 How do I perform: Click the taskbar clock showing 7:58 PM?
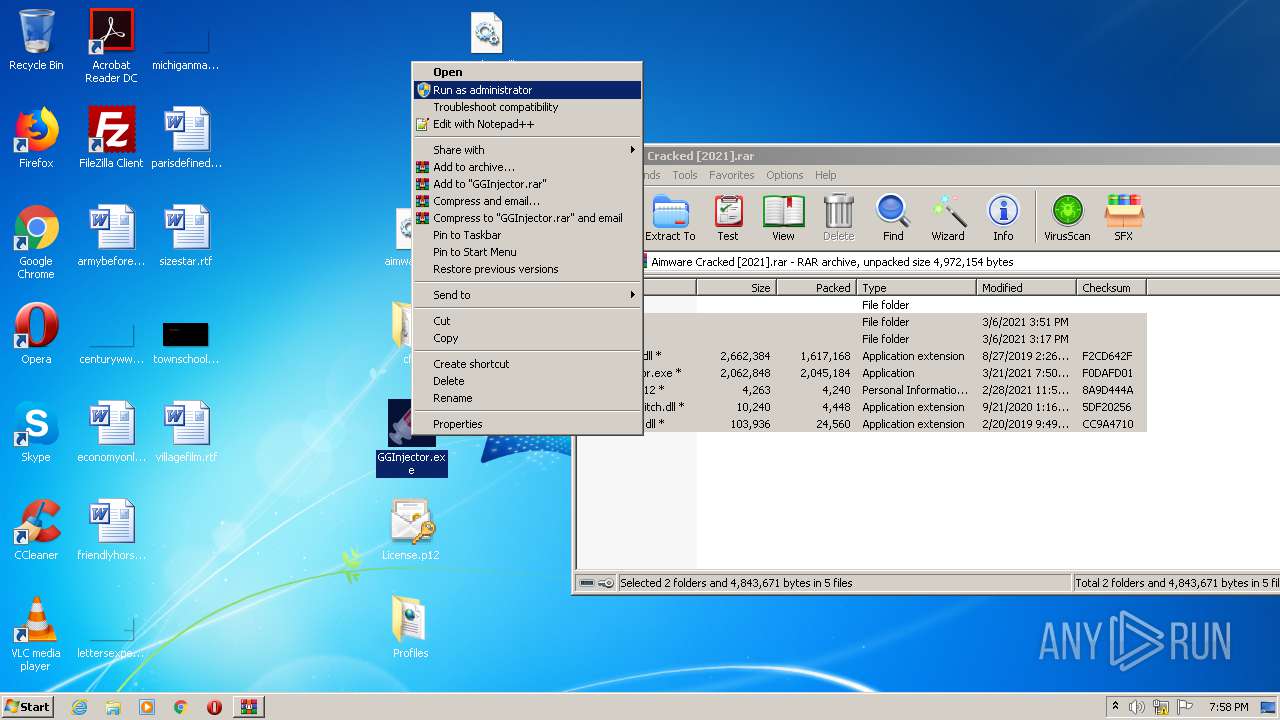pyautogui.click(x=1228, y=707)
